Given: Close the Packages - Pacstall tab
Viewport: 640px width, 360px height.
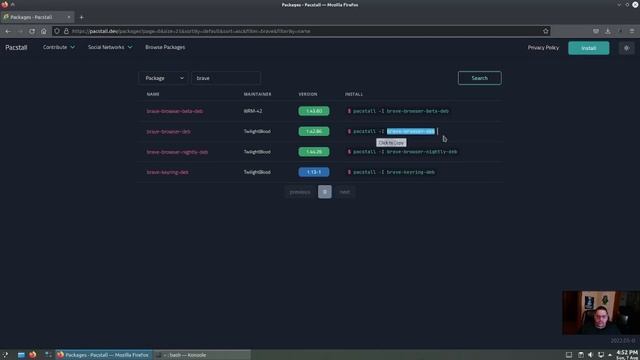Looking at the screenshot, I should point(69,17).
